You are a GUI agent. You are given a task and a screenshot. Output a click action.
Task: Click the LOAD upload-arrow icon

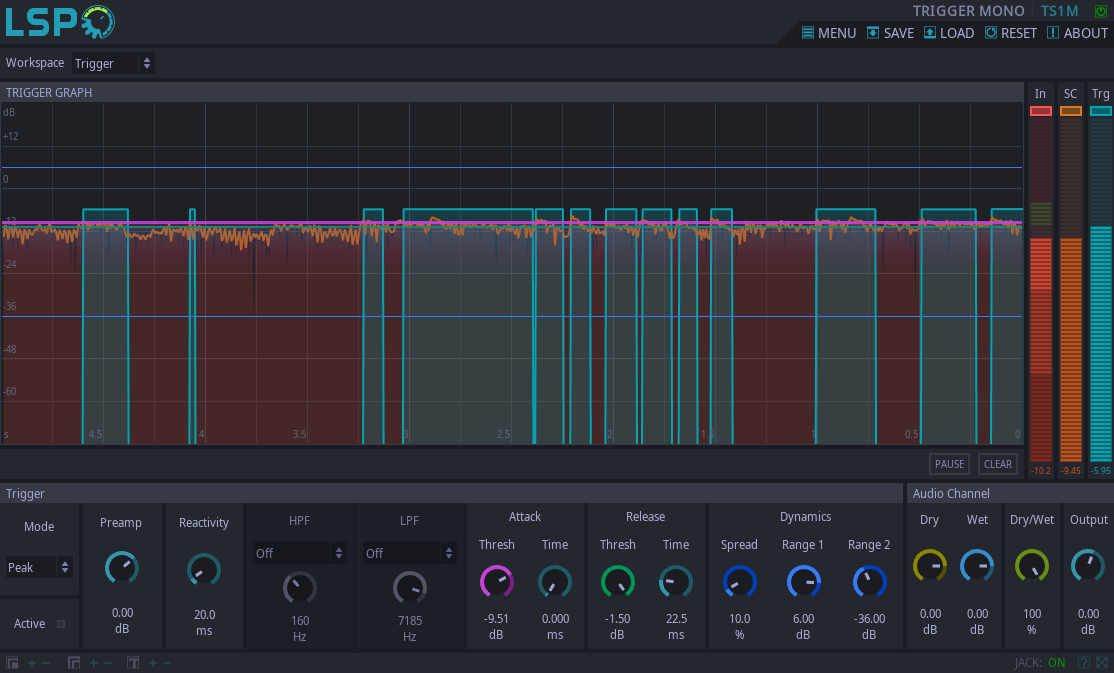coord(929,33)
